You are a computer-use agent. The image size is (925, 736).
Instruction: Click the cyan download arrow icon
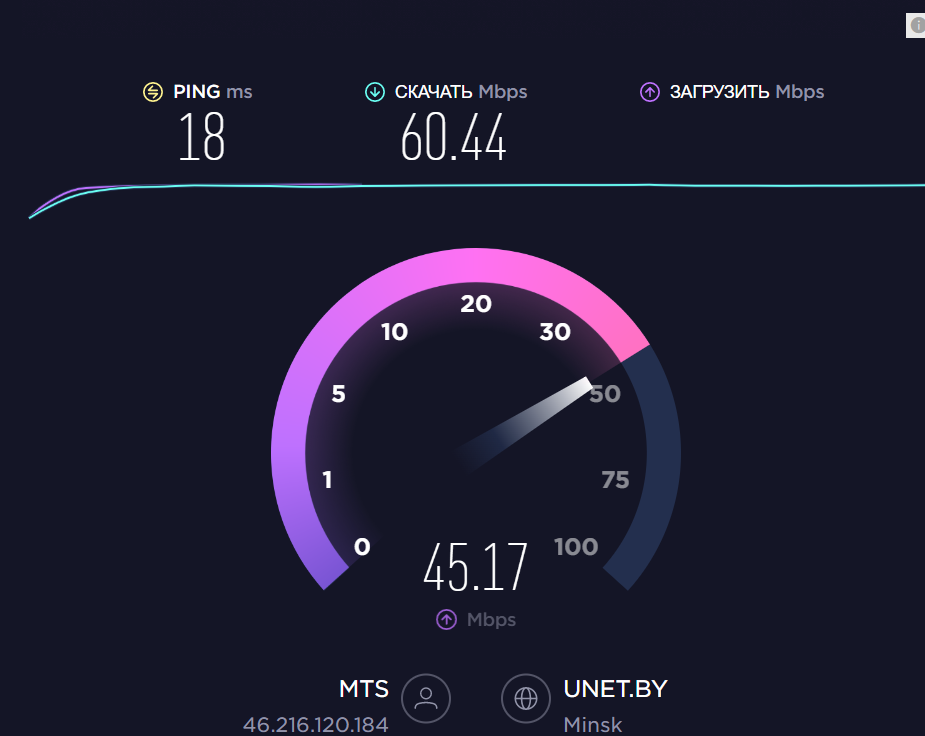coord(375,92)
